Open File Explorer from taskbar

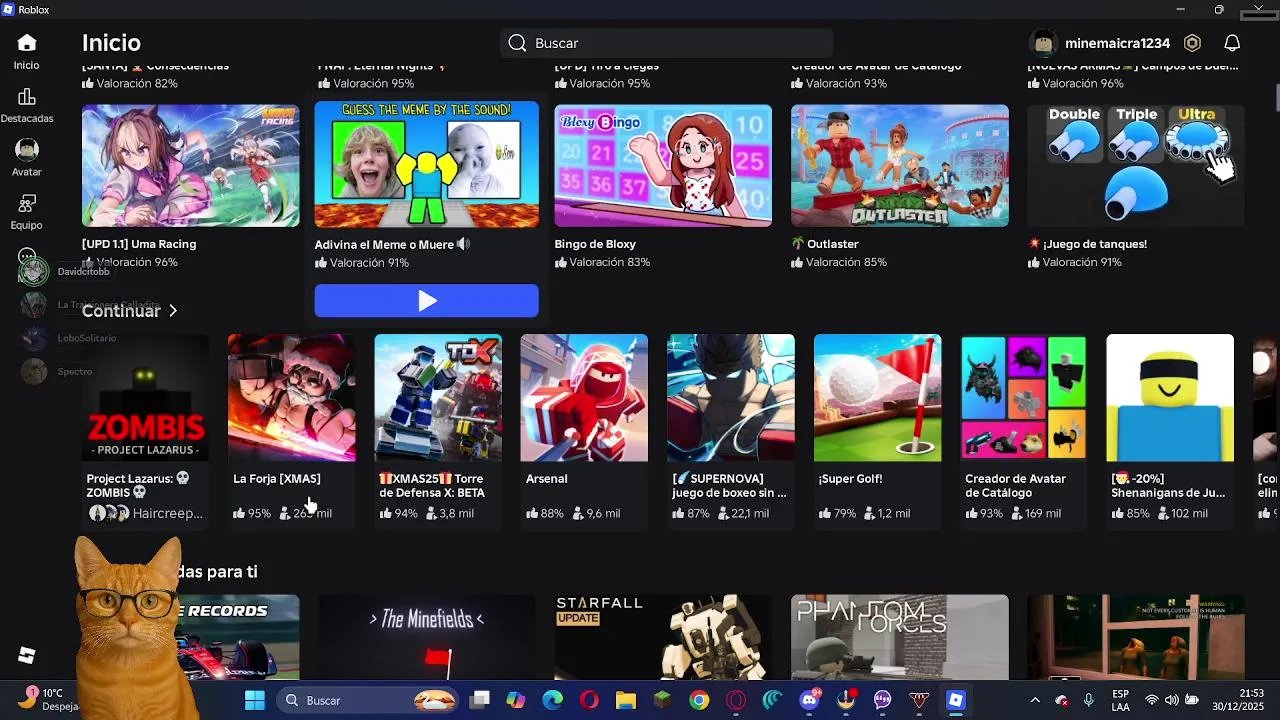[625, 700]
